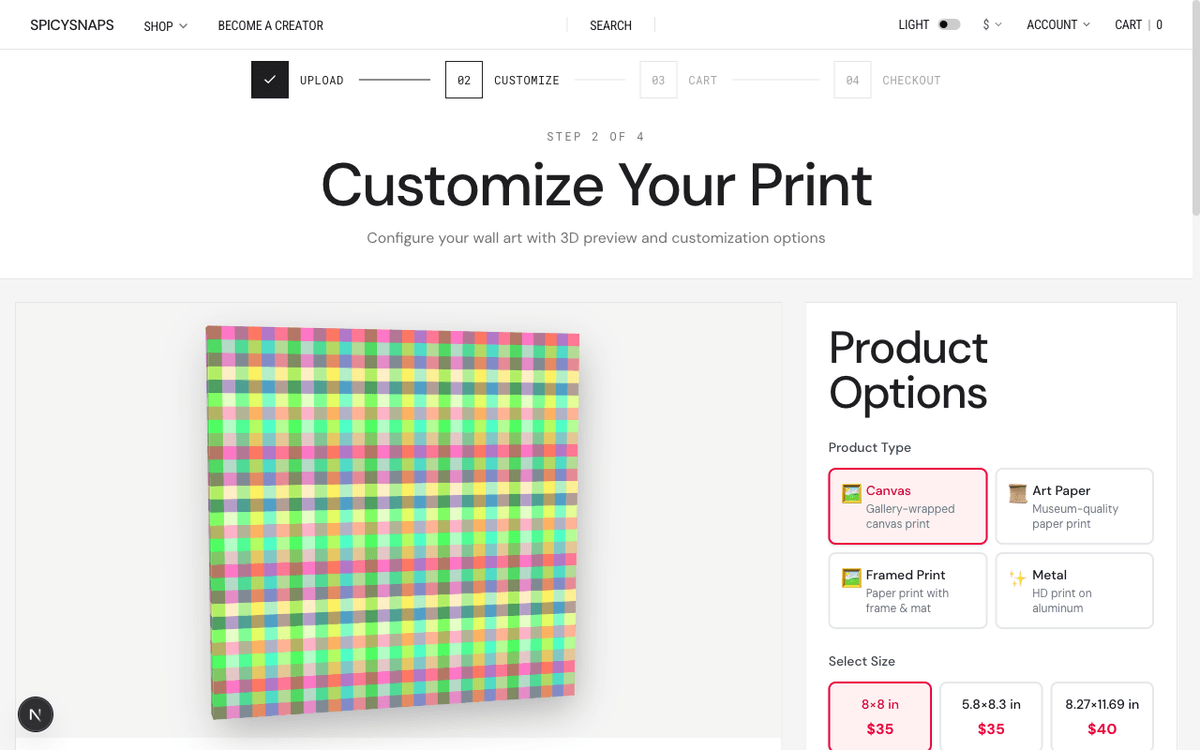Viewport: 1200px width, 750px height.
Task: Click the Framed Print picture icon
Action: (852, 577)
